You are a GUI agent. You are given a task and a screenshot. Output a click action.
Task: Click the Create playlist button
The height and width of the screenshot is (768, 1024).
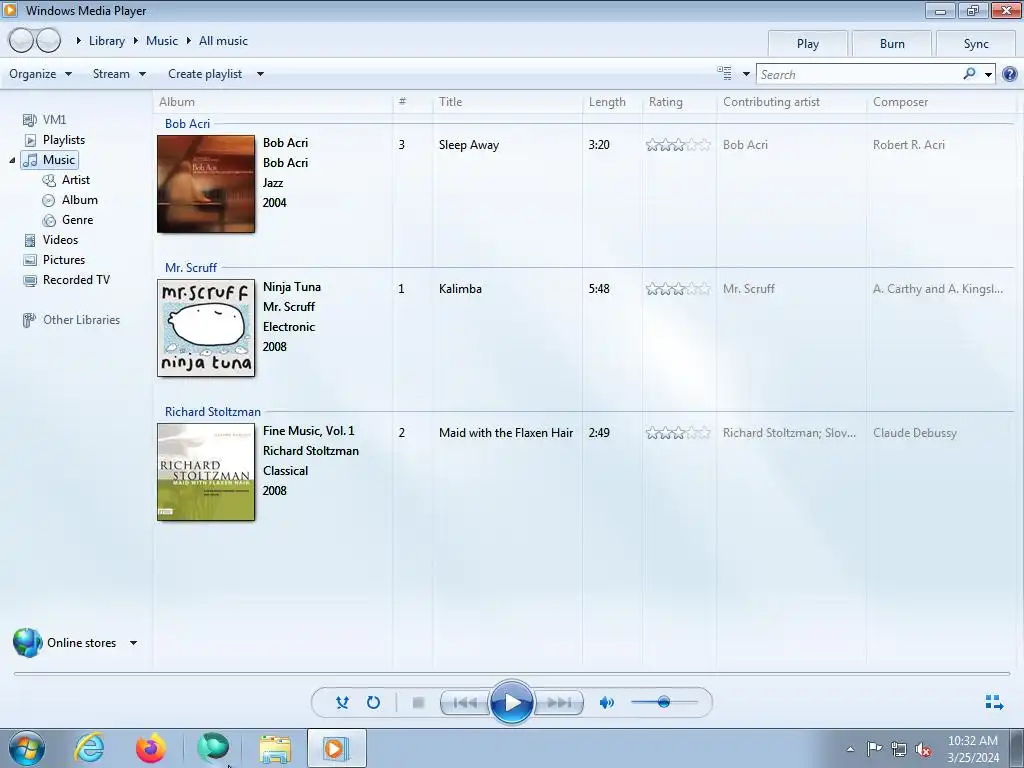tap(205, 74)
